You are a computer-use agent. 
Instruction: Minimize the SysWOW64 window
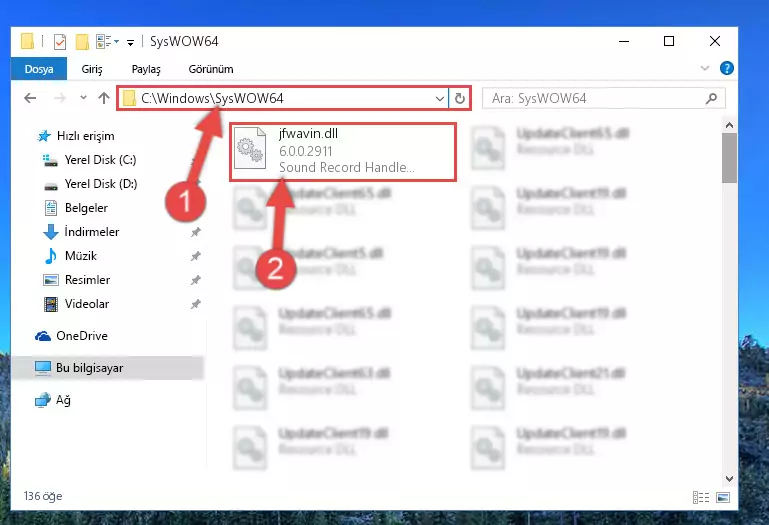pos(624,41)
